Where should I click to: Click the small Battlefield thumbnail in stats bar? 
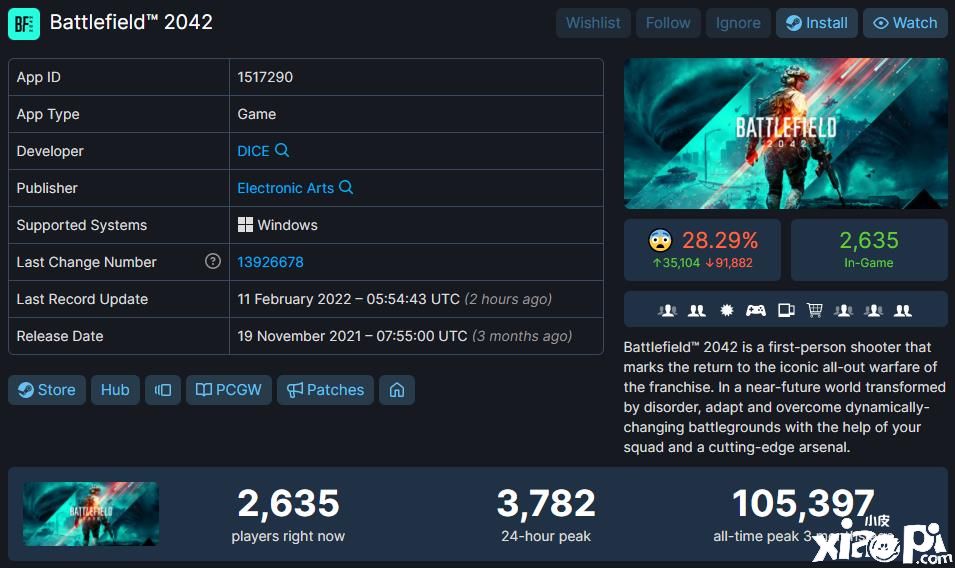point(91,514)
